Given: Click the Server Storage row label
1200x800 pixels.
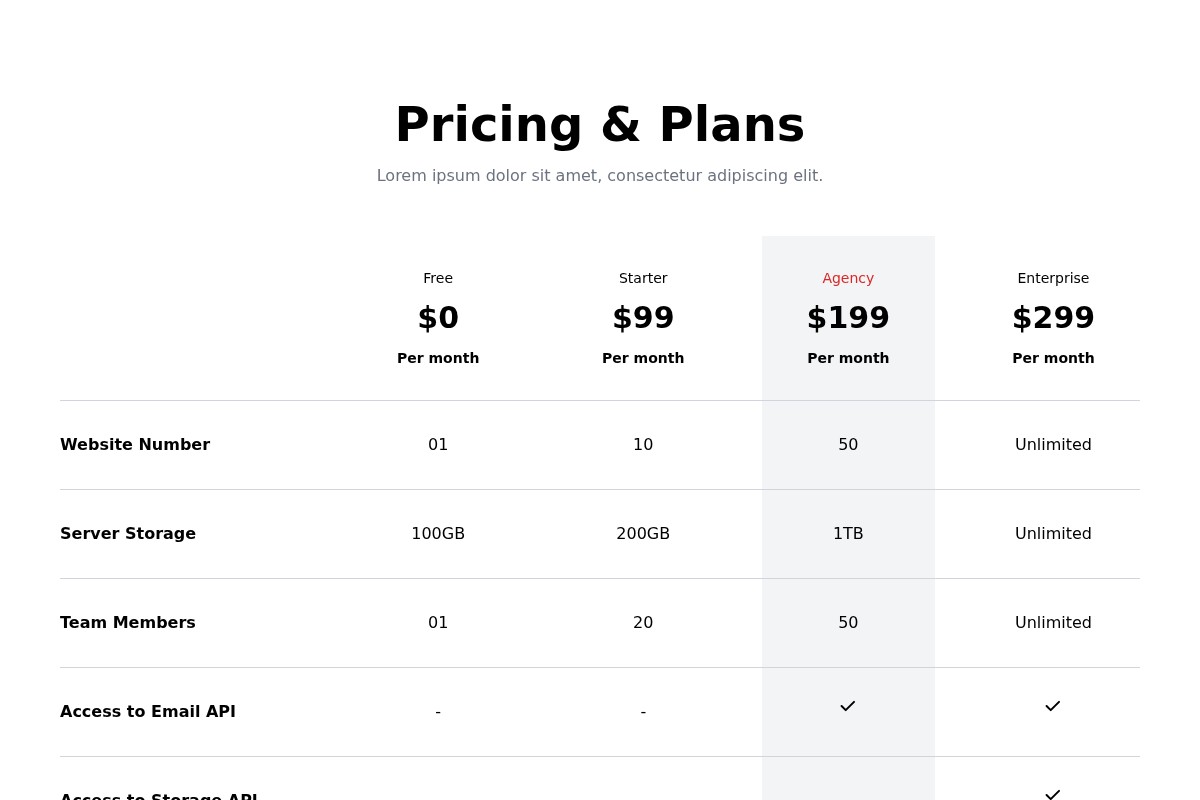Looking at the screenshot, I should [x=128, y=534].
